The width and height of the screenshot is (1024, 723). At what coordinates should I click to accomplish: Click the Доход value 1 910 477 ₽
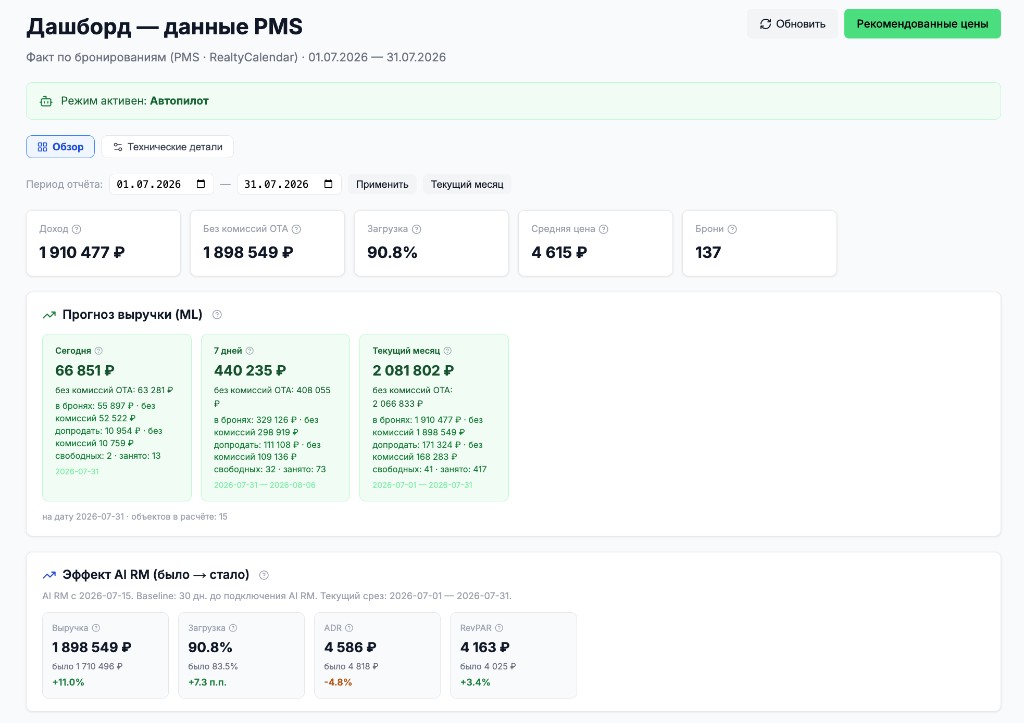82,252
